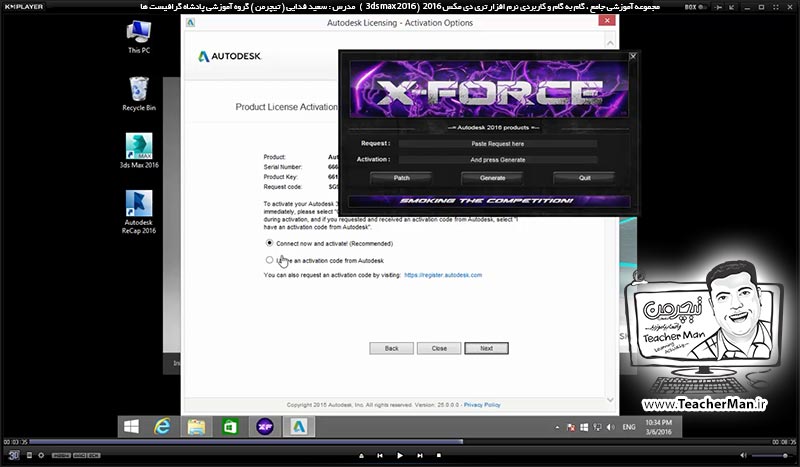Toggle the BOX switch in KMPlayer title bar

click(x=695, y=7)
